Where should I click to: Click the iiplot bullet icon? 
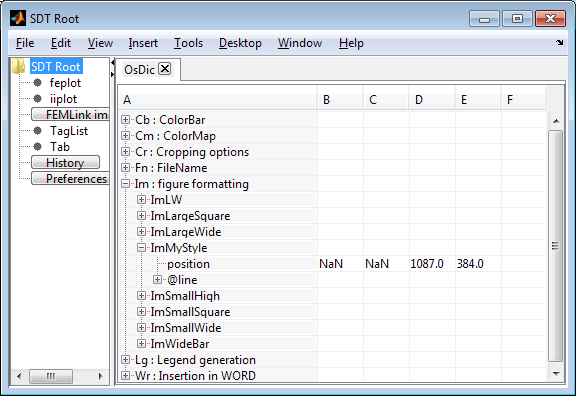[x=37, y=98]
